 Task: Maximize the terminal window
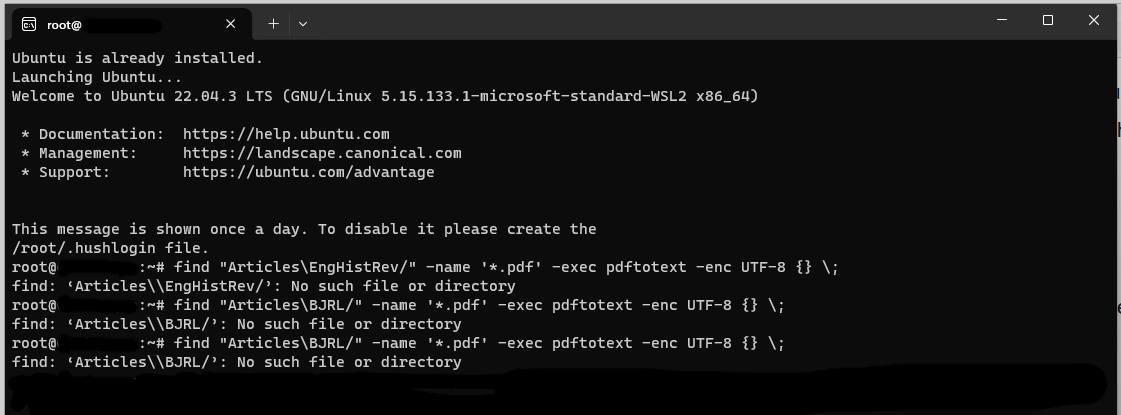click(x=1047, y=20)
